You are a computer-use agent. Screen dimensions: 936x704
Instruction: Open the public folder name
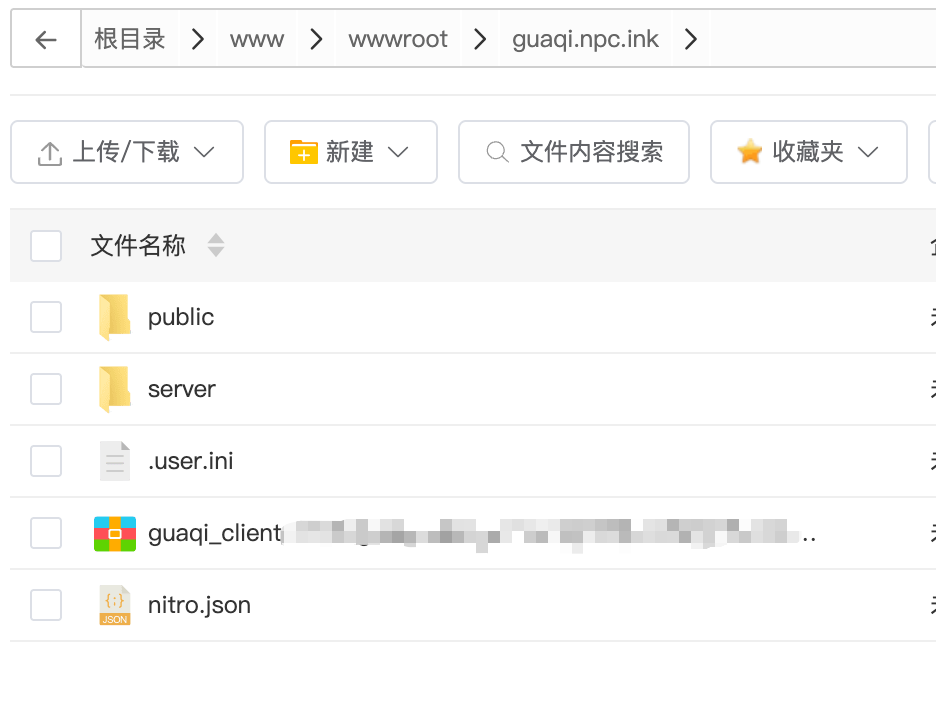click(181, 317)
